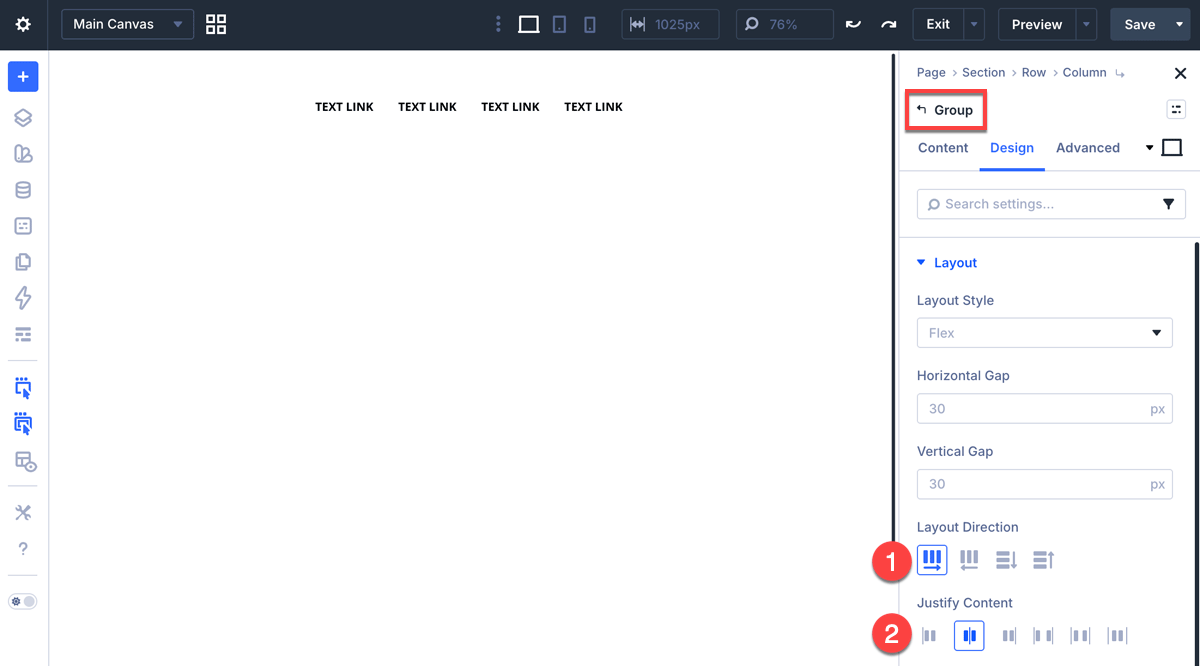Close the settings panel
1200x666 pixels.
[x=1180, y=73]
